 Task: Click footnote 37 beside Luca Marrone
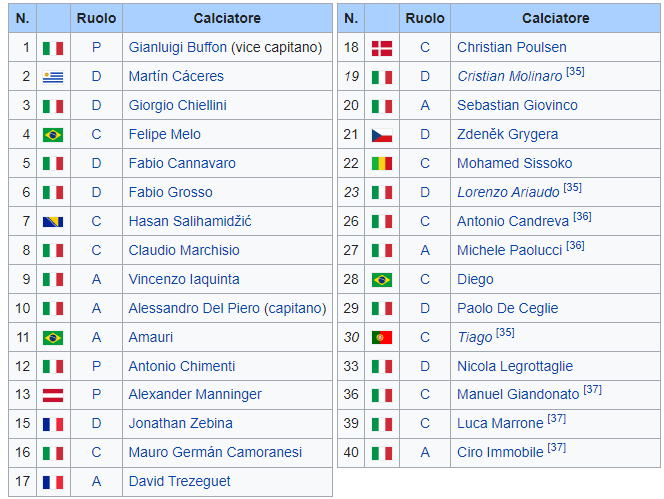[x=557, y=419]
